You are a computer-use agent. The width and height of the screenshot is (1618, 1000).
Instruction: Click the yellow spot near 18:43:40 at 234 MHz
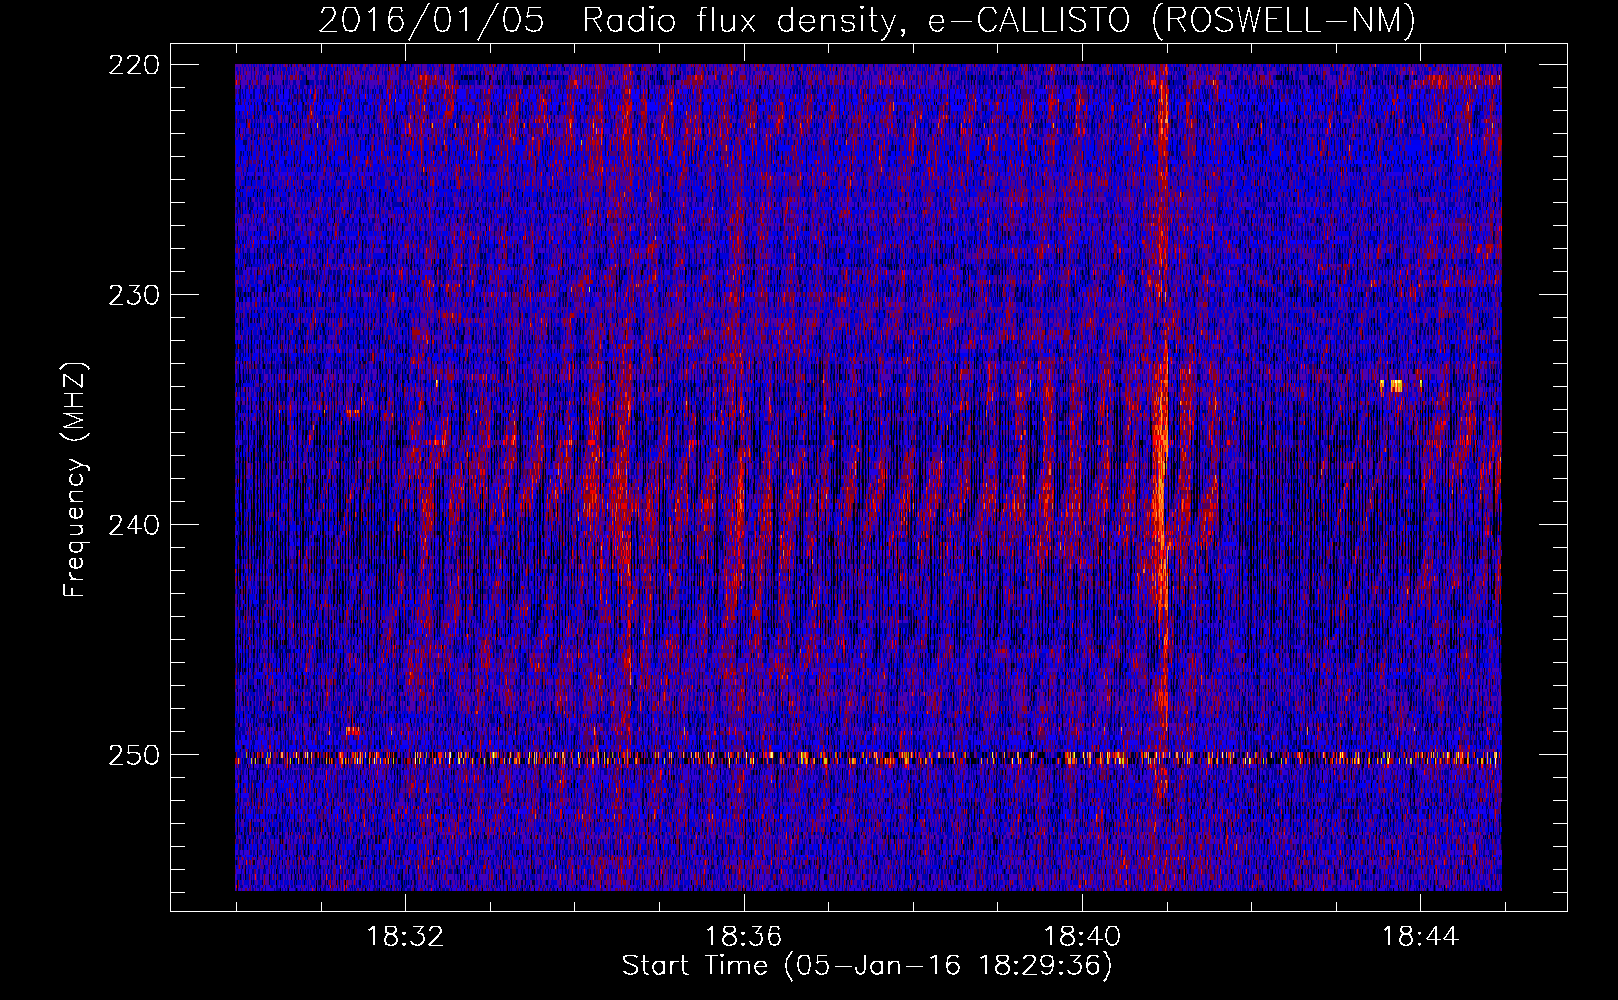click(x=1396, y=386)
